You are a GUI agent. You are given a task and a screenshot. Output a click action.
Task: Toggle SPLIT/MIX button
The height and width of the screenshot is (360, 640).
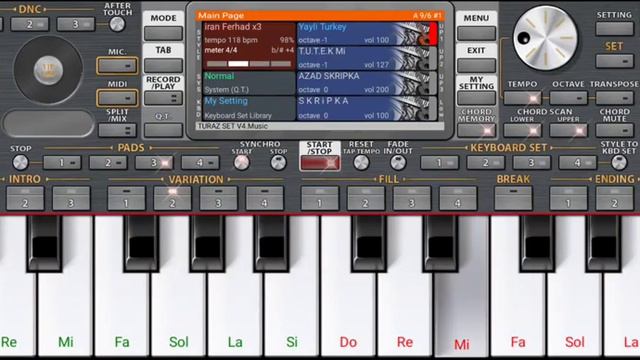tap(117, 130)
